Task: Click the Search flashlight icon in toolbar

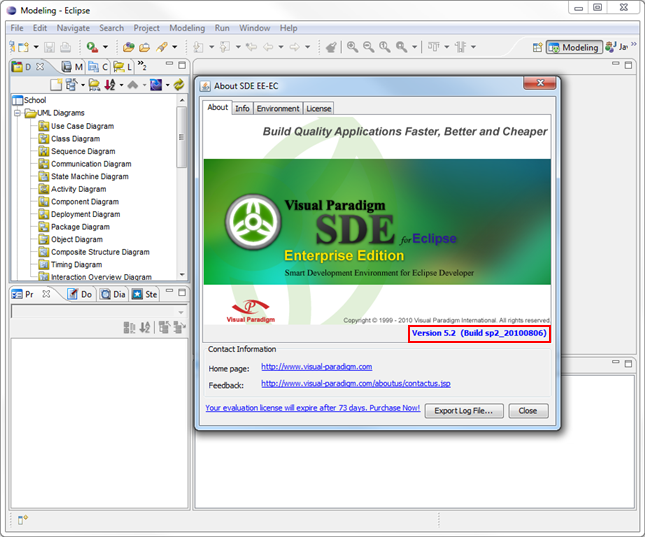Action: [162, 47]
